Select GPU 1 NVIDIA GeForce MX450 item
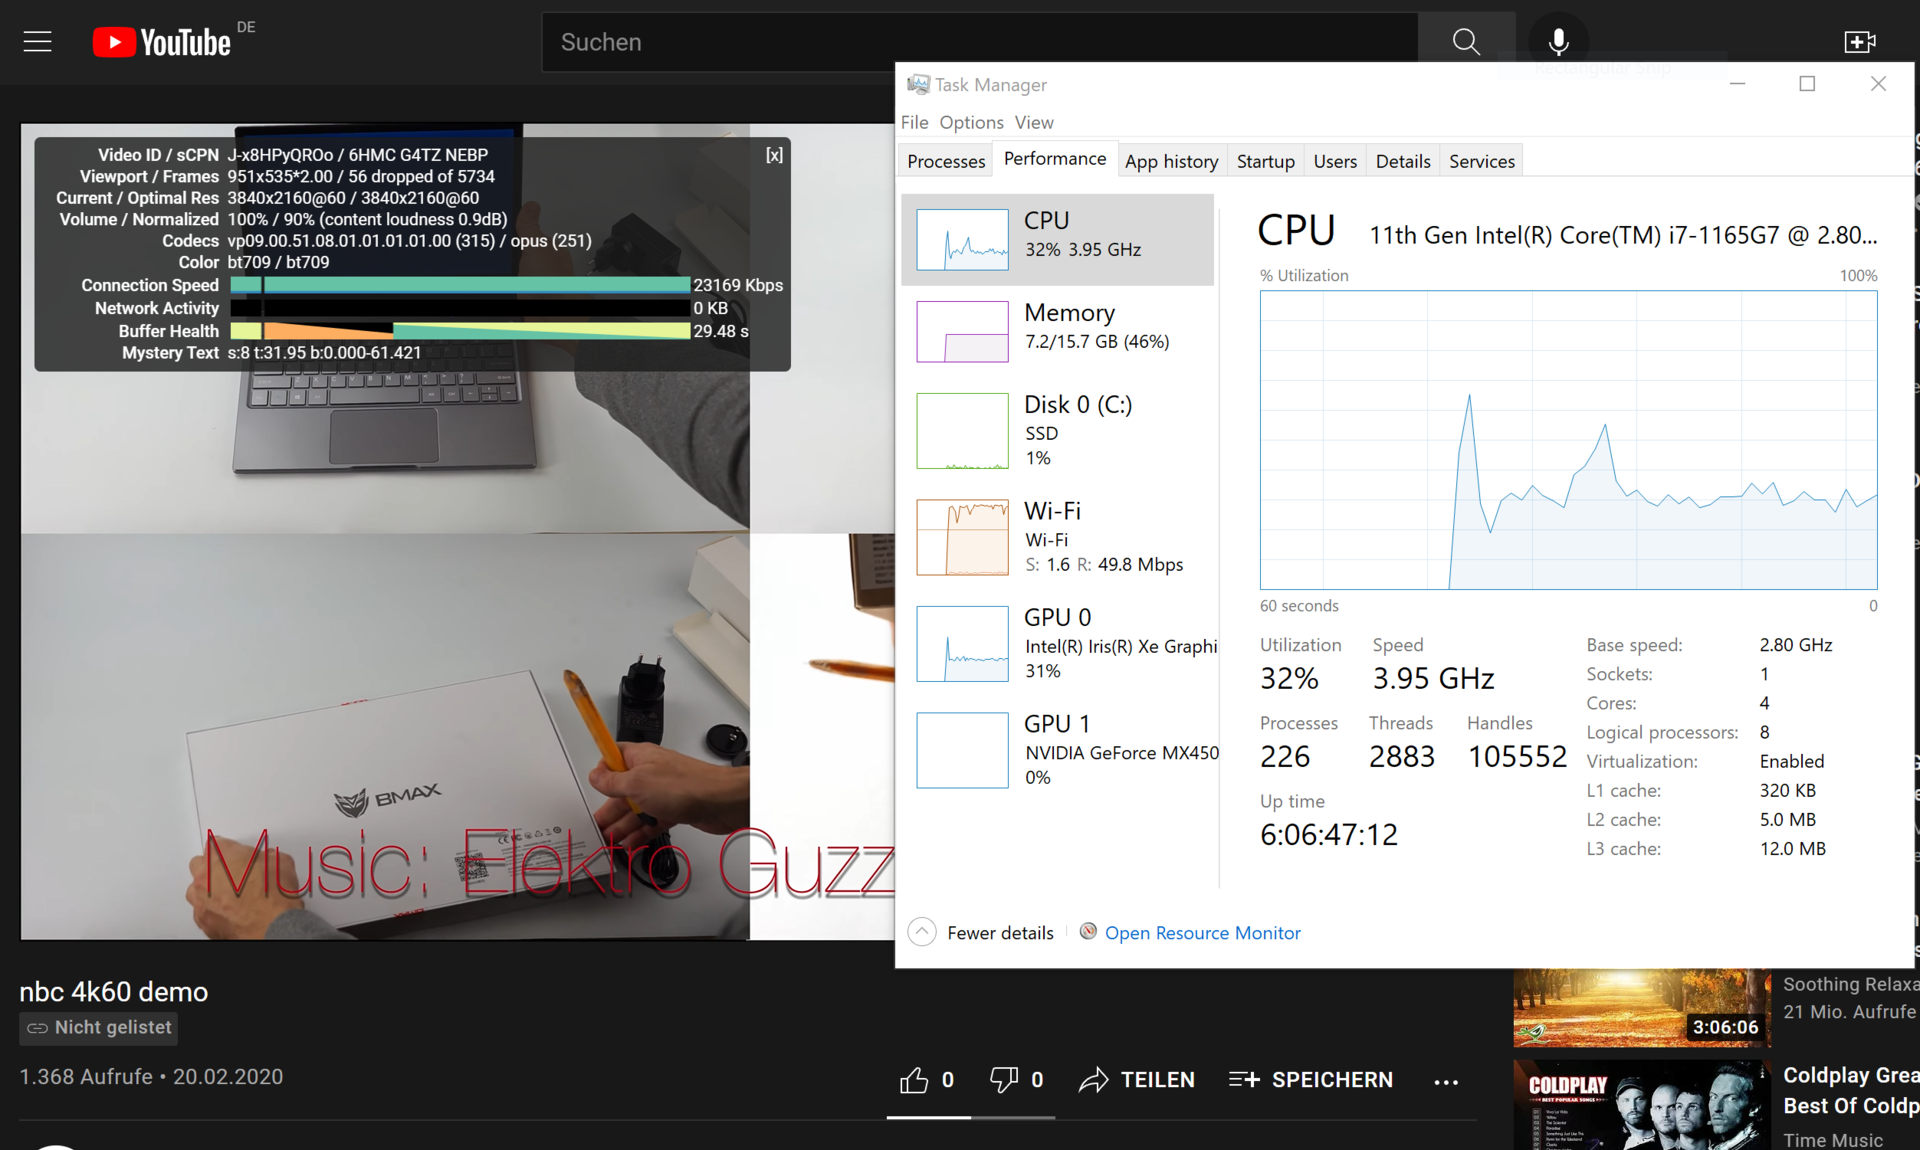Image resolution: width=1920 pixels, height=1150 pixels. pyautogui.click(x=1057, y=749)
